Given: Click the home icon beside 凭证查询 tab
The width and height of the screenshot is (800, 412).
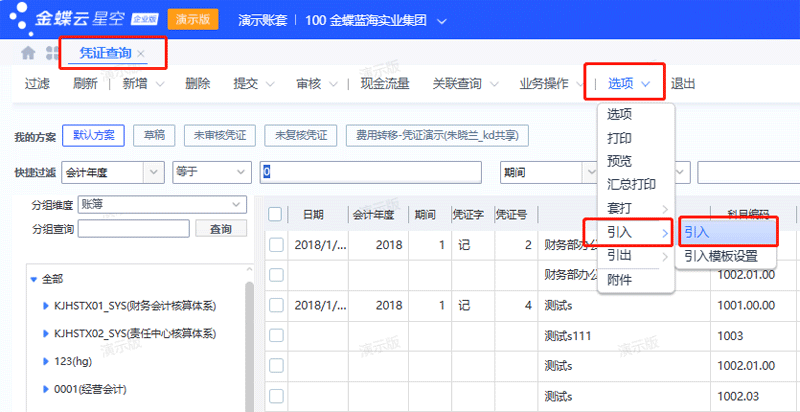Looking at the screenshot, I should click(x=27, y=53).
